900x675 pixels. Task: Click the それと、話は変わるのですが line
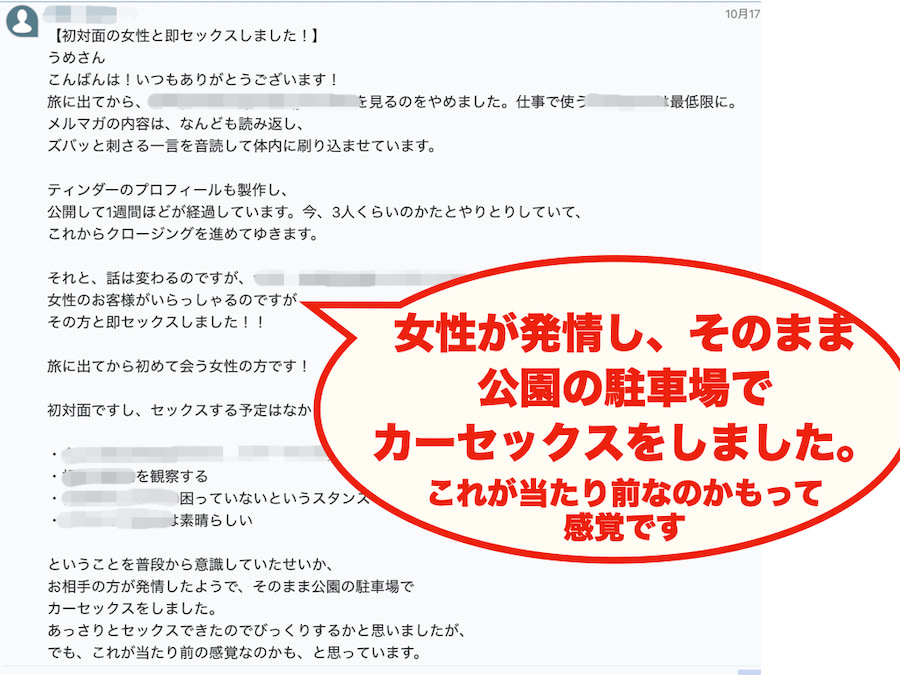point(146,278)
